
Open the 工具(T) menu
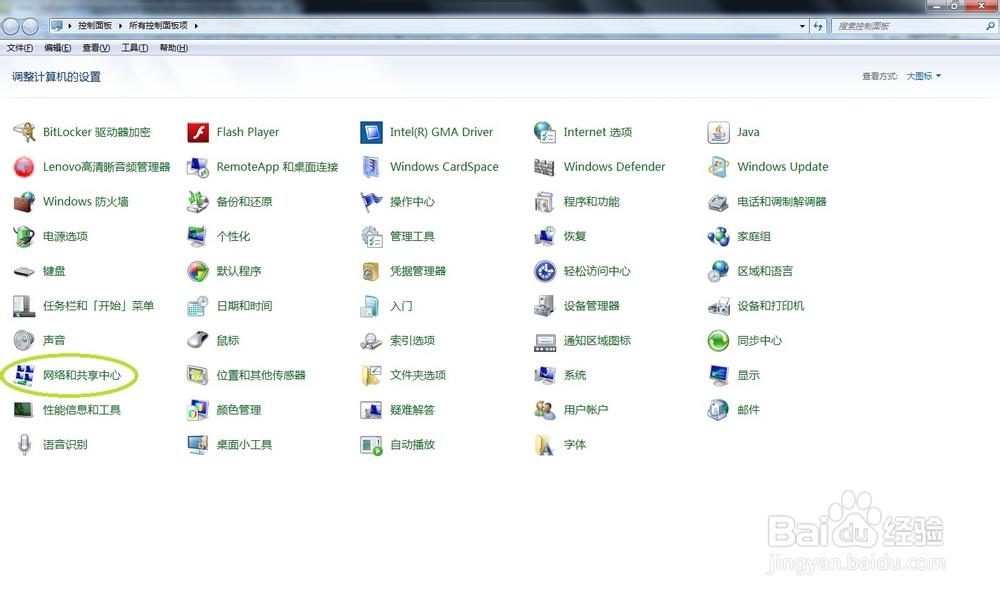click(x=135, y=48)
